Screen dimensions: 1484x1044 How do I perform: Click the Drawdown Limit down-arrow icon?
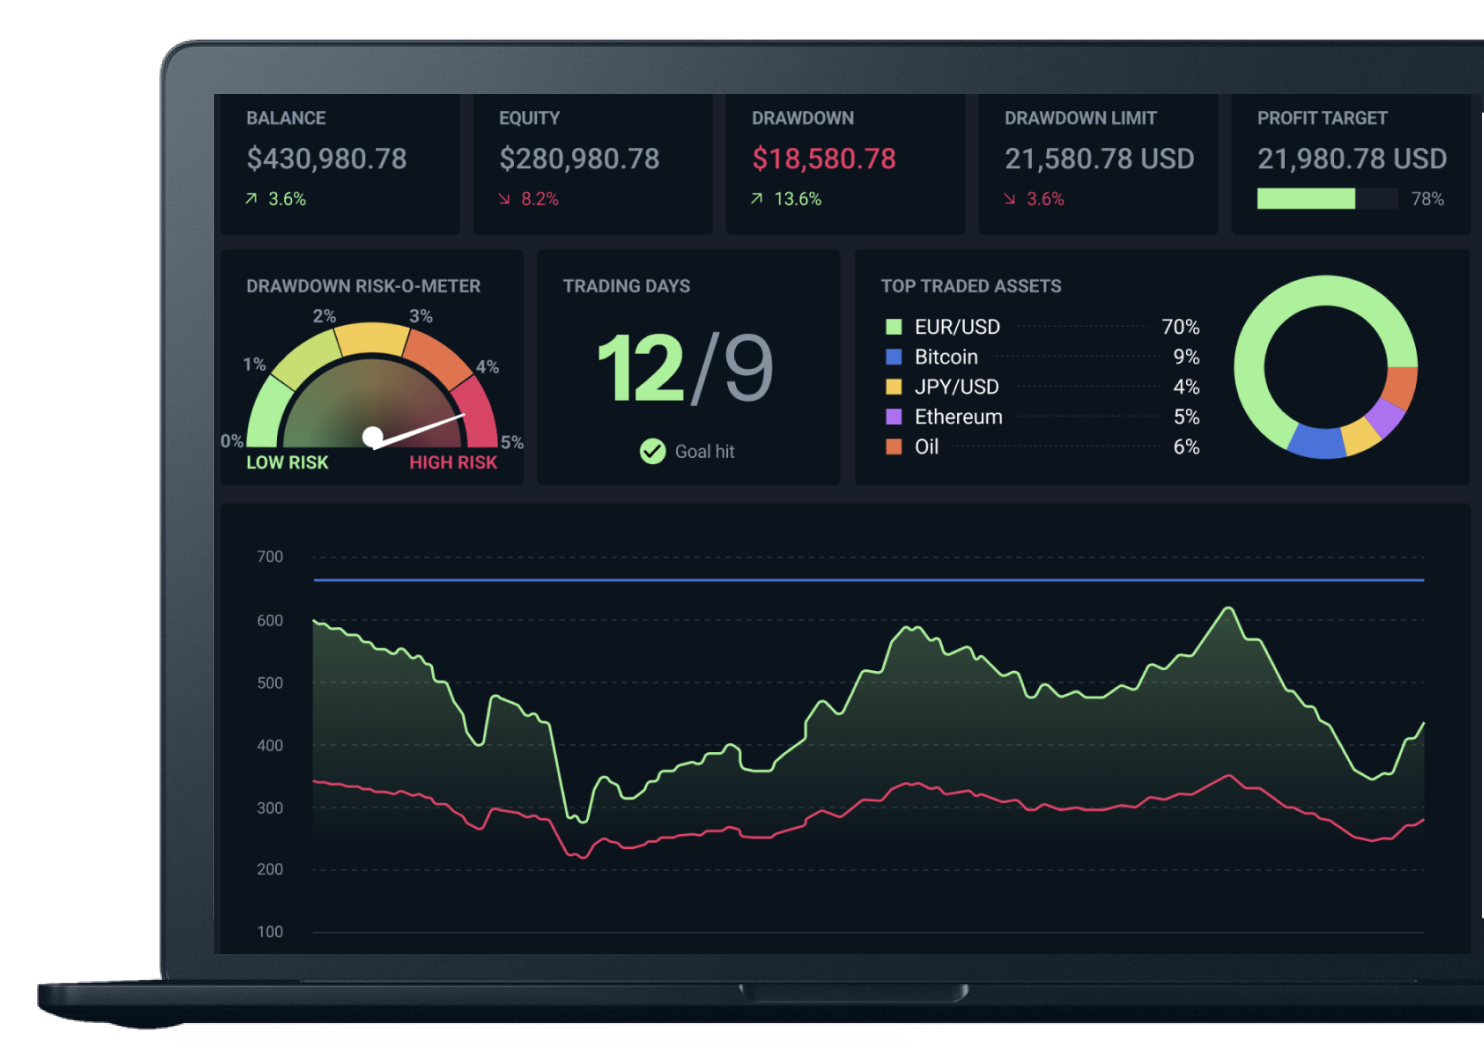[1010, 199]
